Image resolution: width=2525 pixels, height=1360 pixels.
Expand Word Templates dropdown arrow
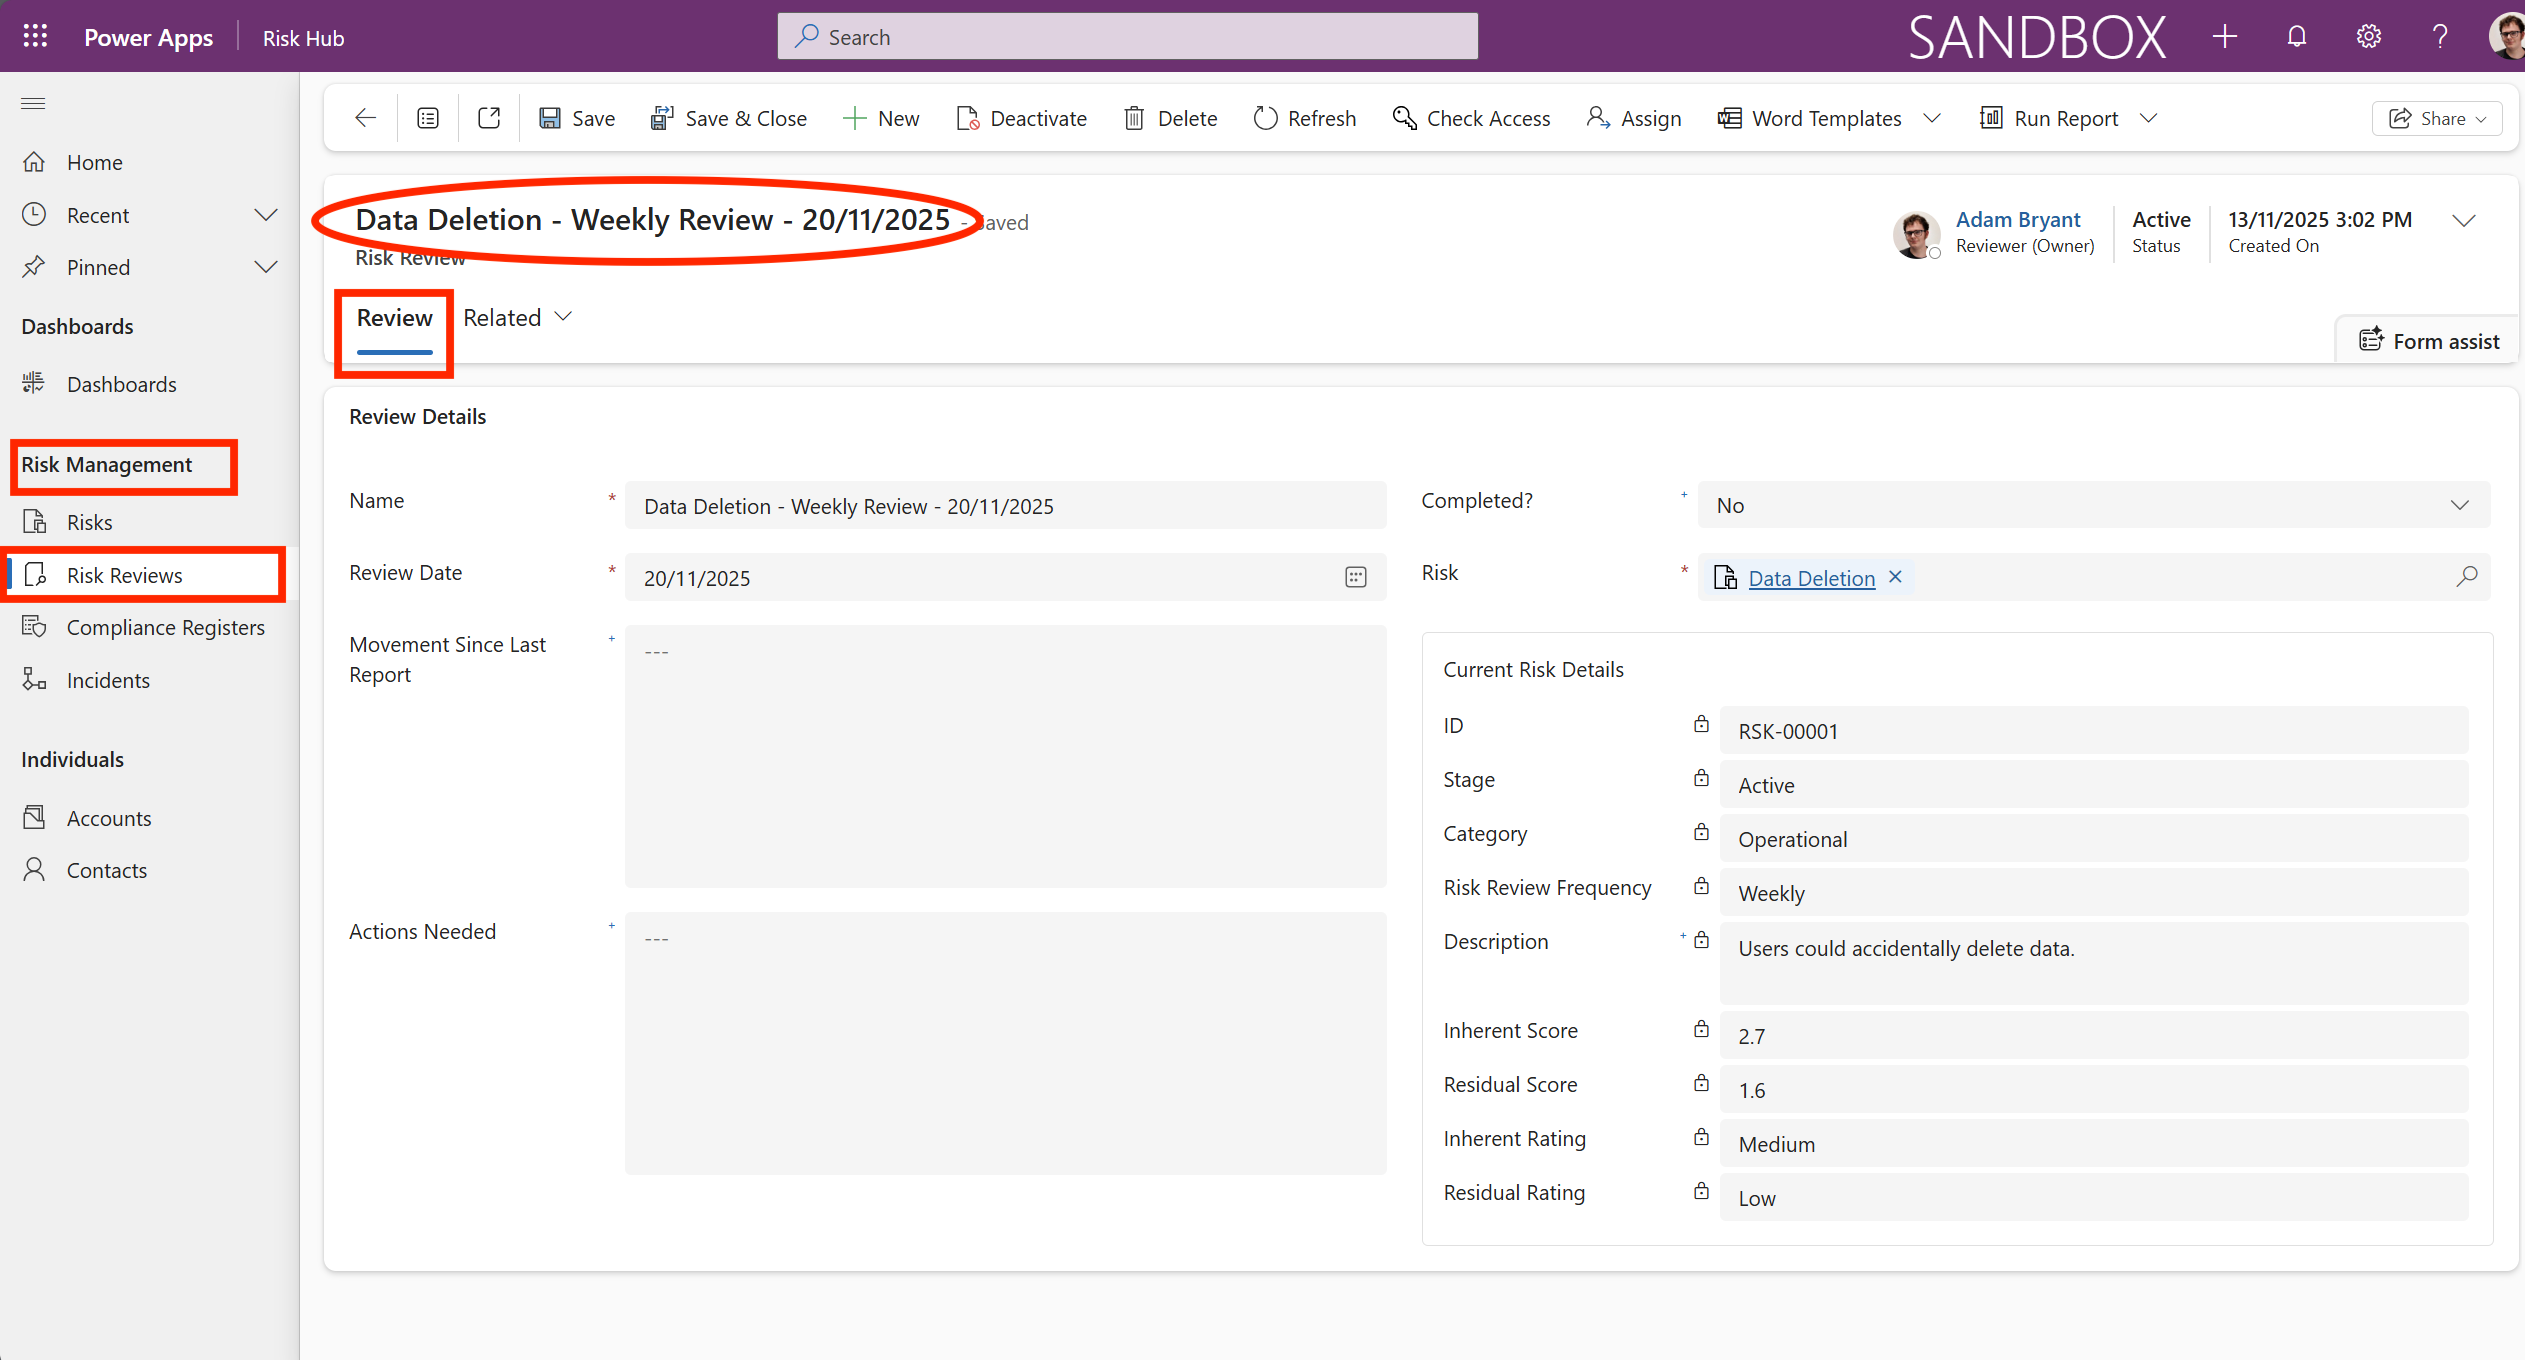pos(1932,118)
